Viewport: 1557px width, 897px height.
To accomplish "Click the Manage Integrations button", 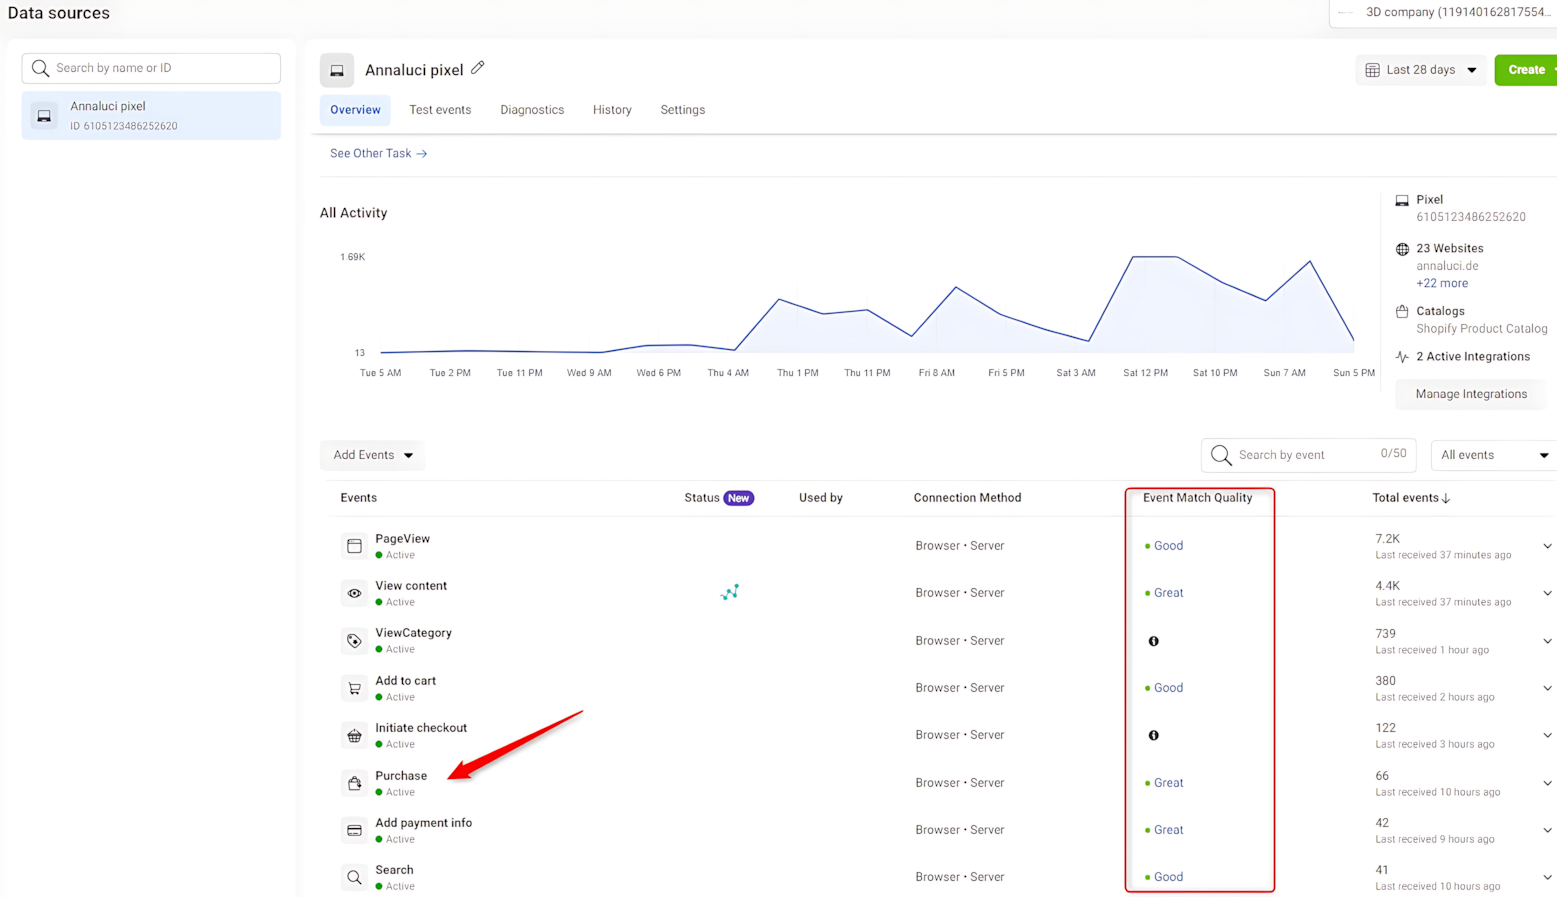I will (1470, 394).
